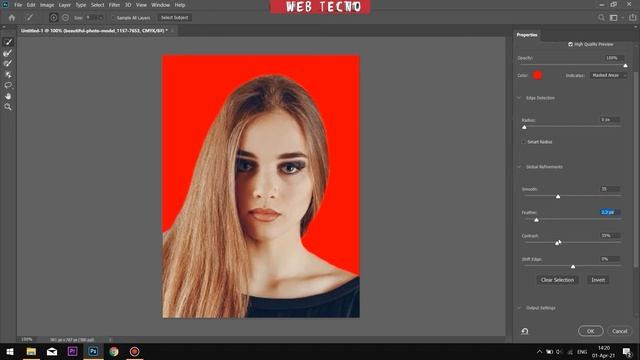Viewport: 640px width, 360px height.
Task: Open the Indicates Masked Areas dropdown
Action: click(x=608, y=76)
